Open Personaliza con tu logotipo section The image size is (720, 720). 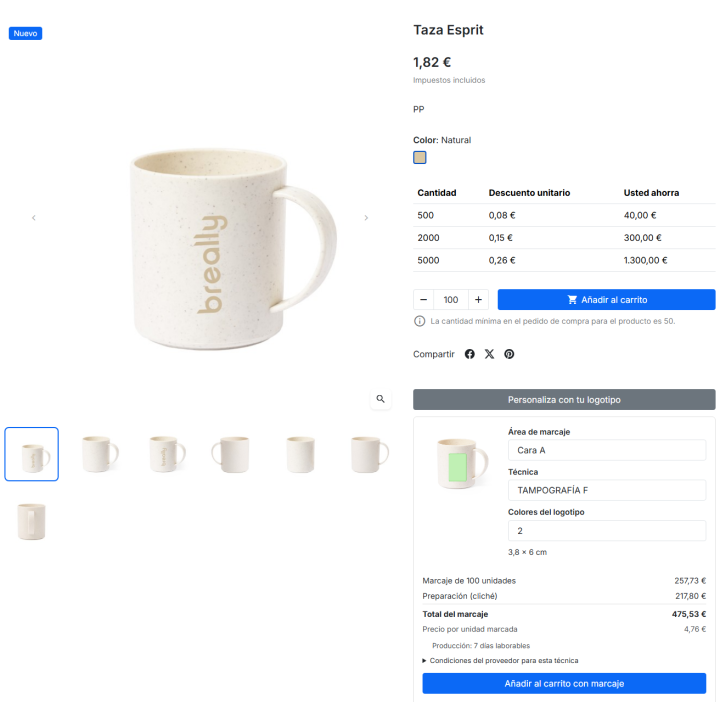(x=564, y=400)
